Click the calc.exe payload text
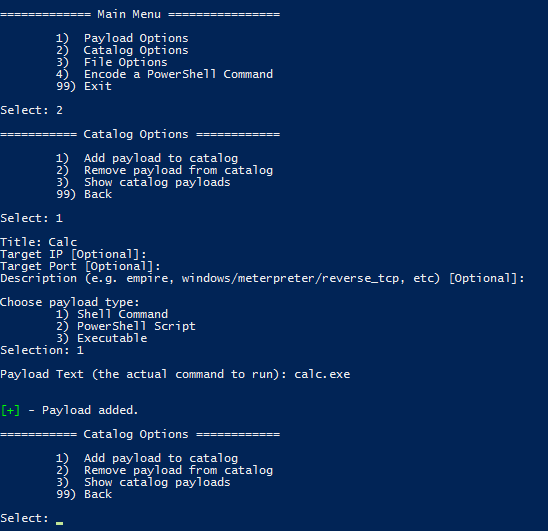 322,374
